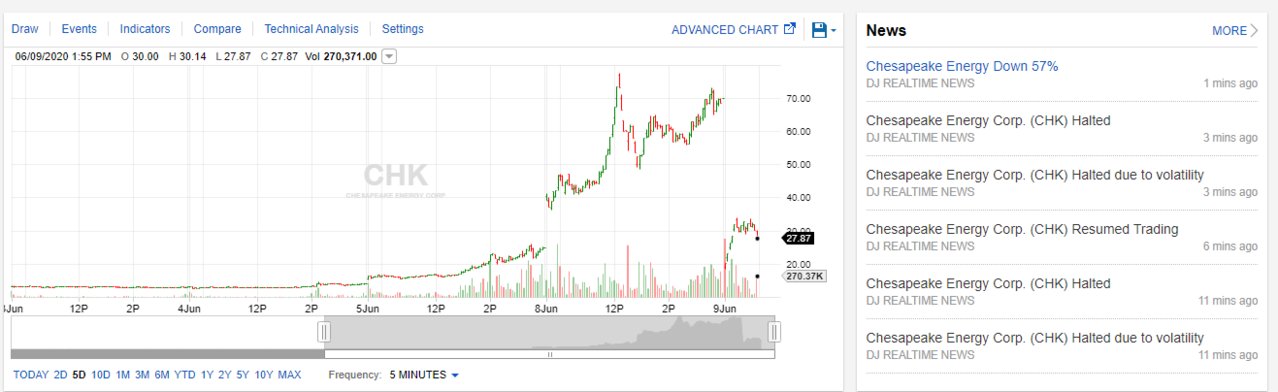Select the 5D time range

(x=80, y=375)
